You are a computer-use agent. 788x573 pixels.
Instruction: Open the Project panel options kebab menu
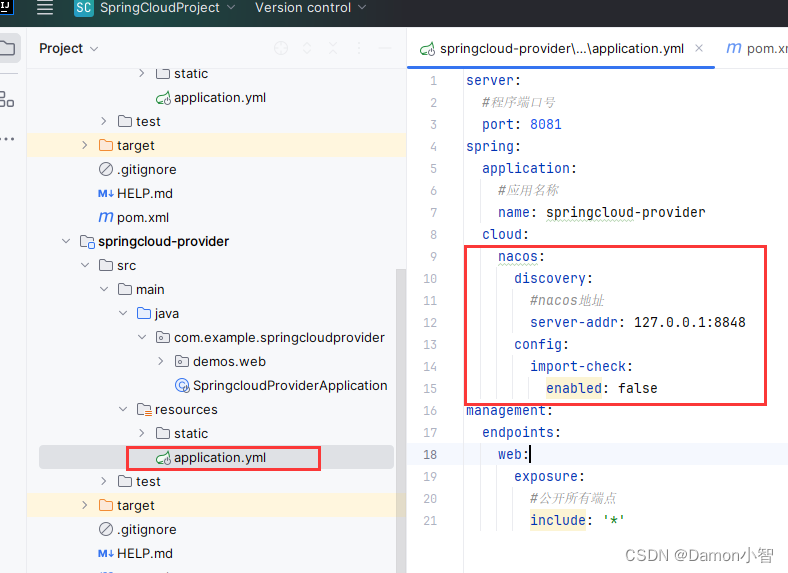(359, 48)
